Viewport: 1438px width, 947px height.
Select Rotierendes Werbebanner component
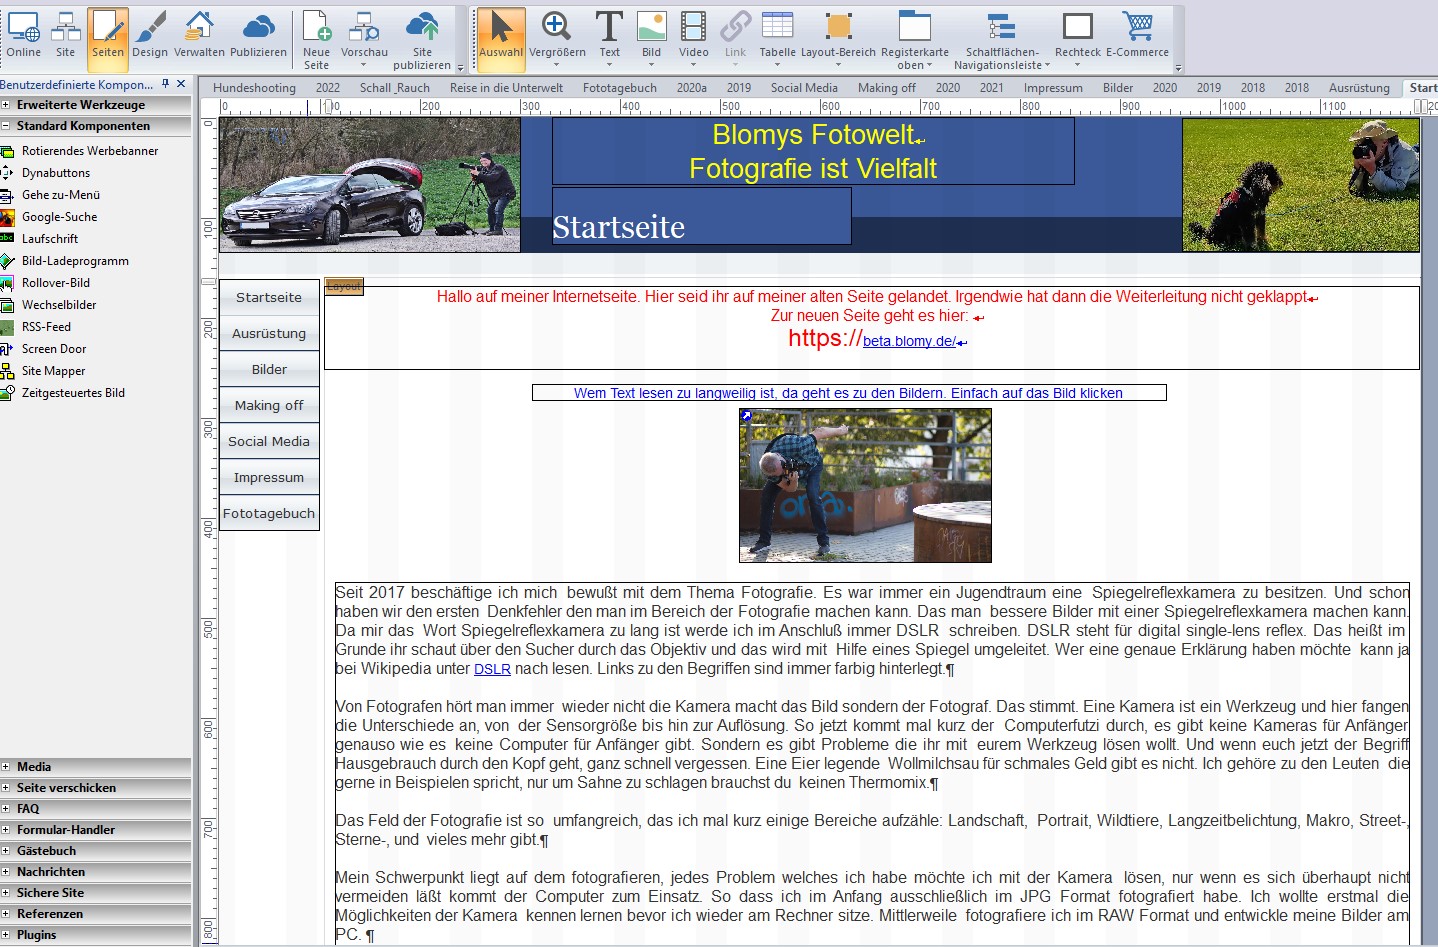pyautogui.click(x=90, y=151)
